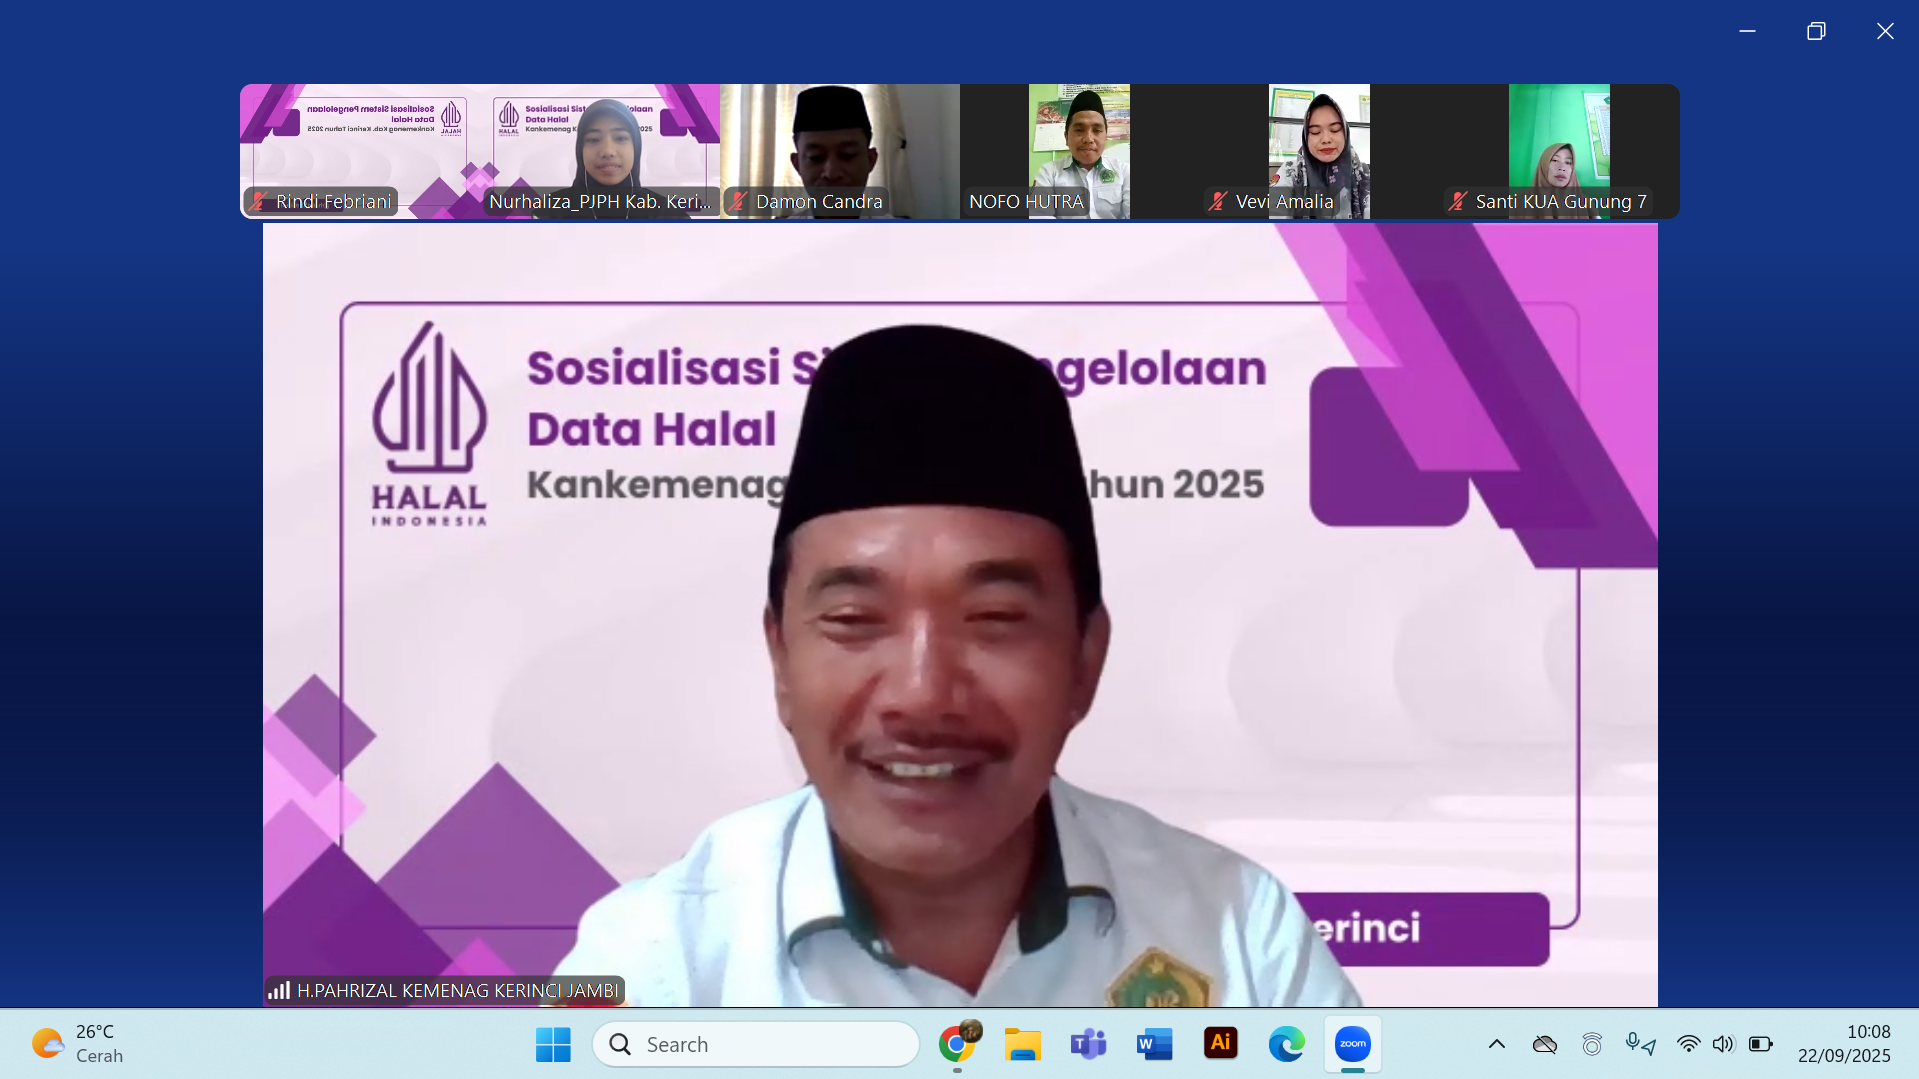Click the Zoom app taskbar icon

point(1352,1044)
